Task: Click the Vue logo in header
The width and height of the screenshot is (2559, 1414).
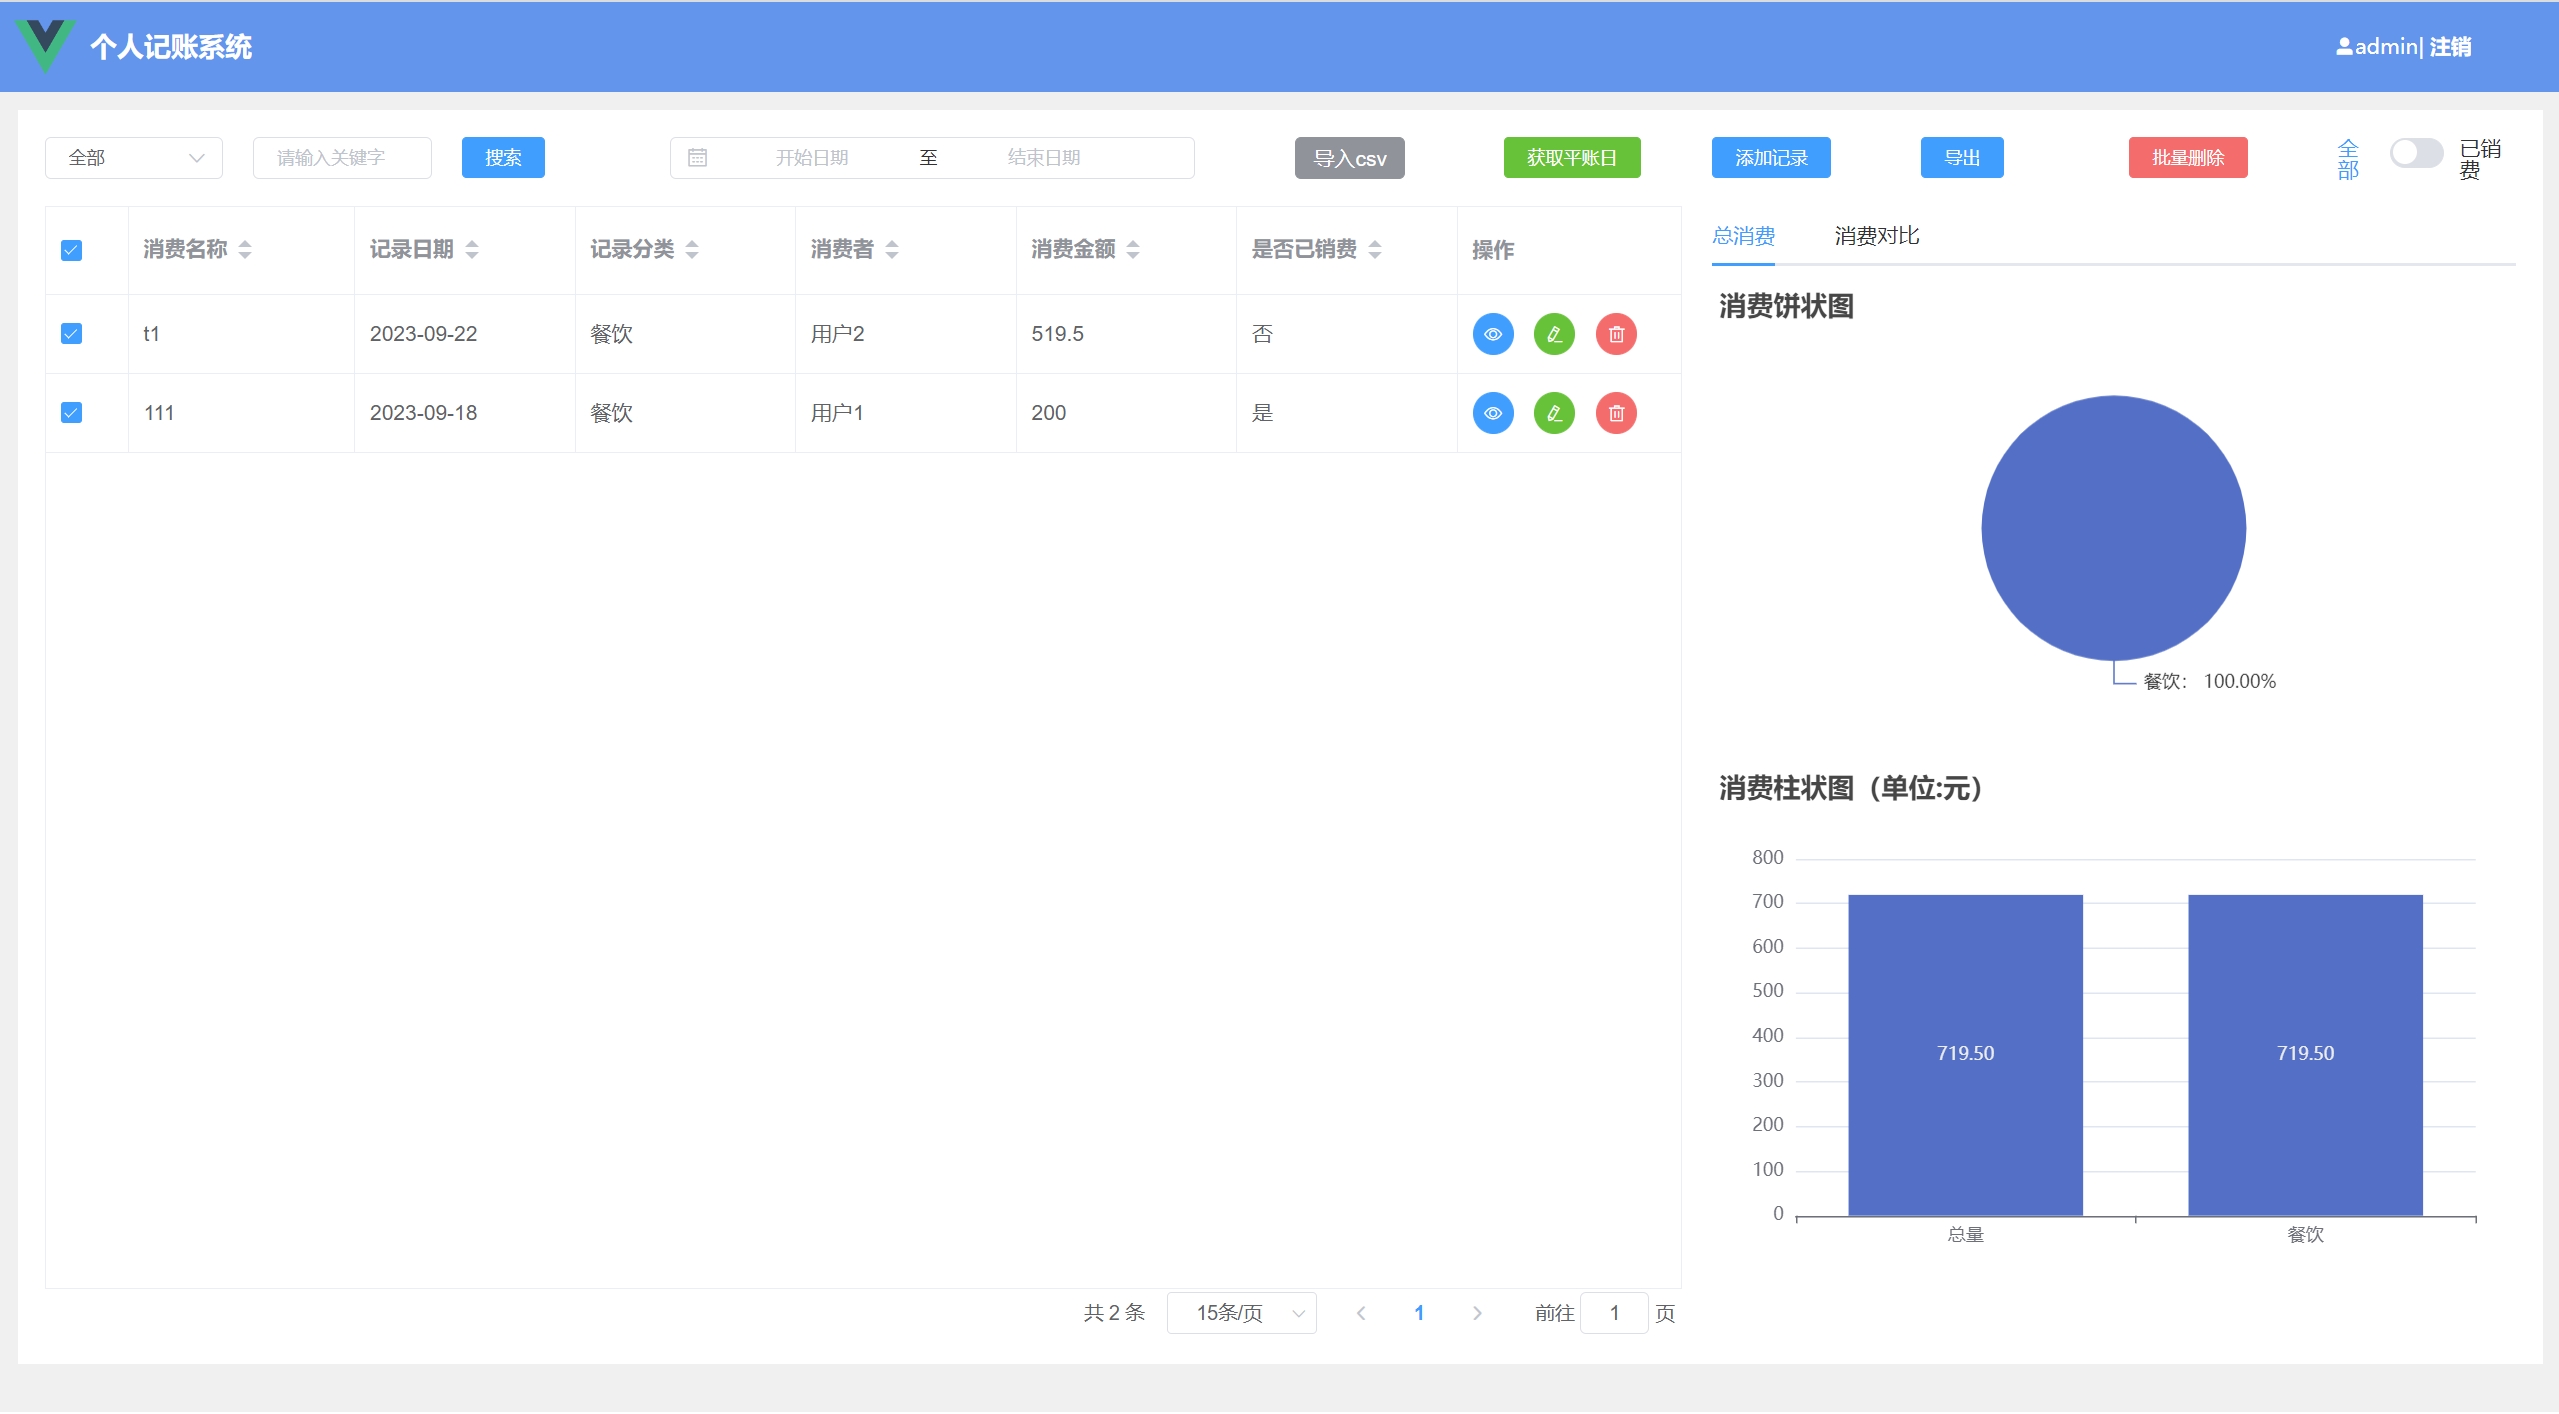Action: point(45,45)
